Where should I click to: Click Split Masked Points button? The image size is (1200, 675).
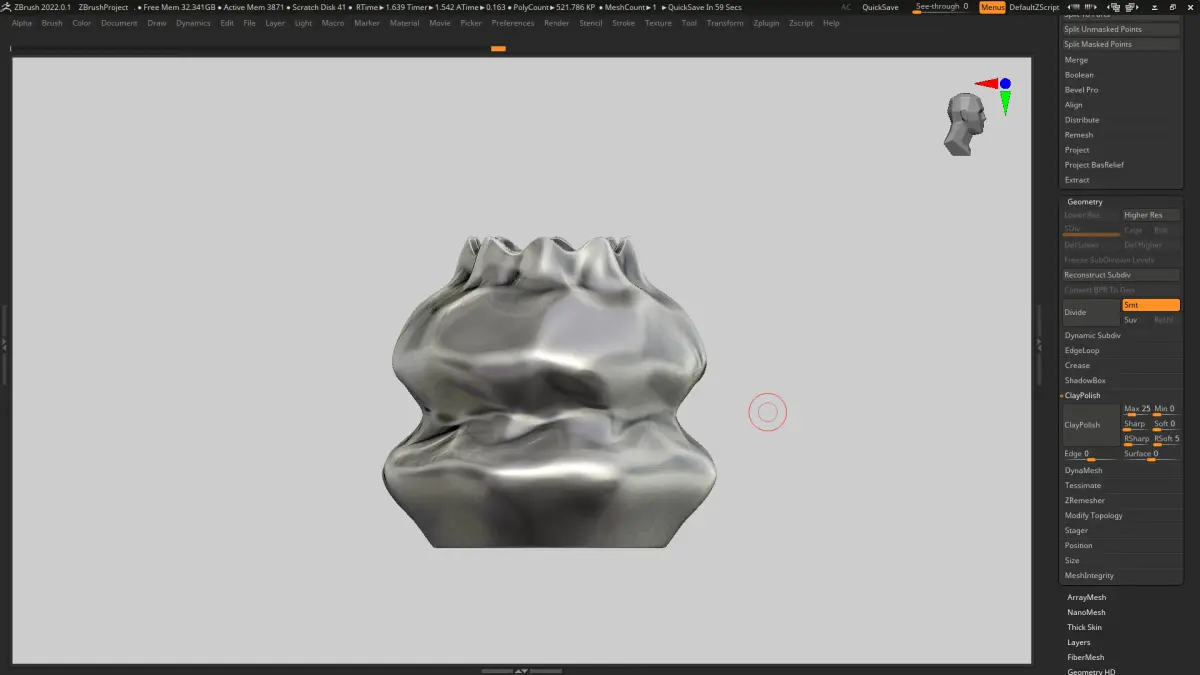[x=1121, y=44]
